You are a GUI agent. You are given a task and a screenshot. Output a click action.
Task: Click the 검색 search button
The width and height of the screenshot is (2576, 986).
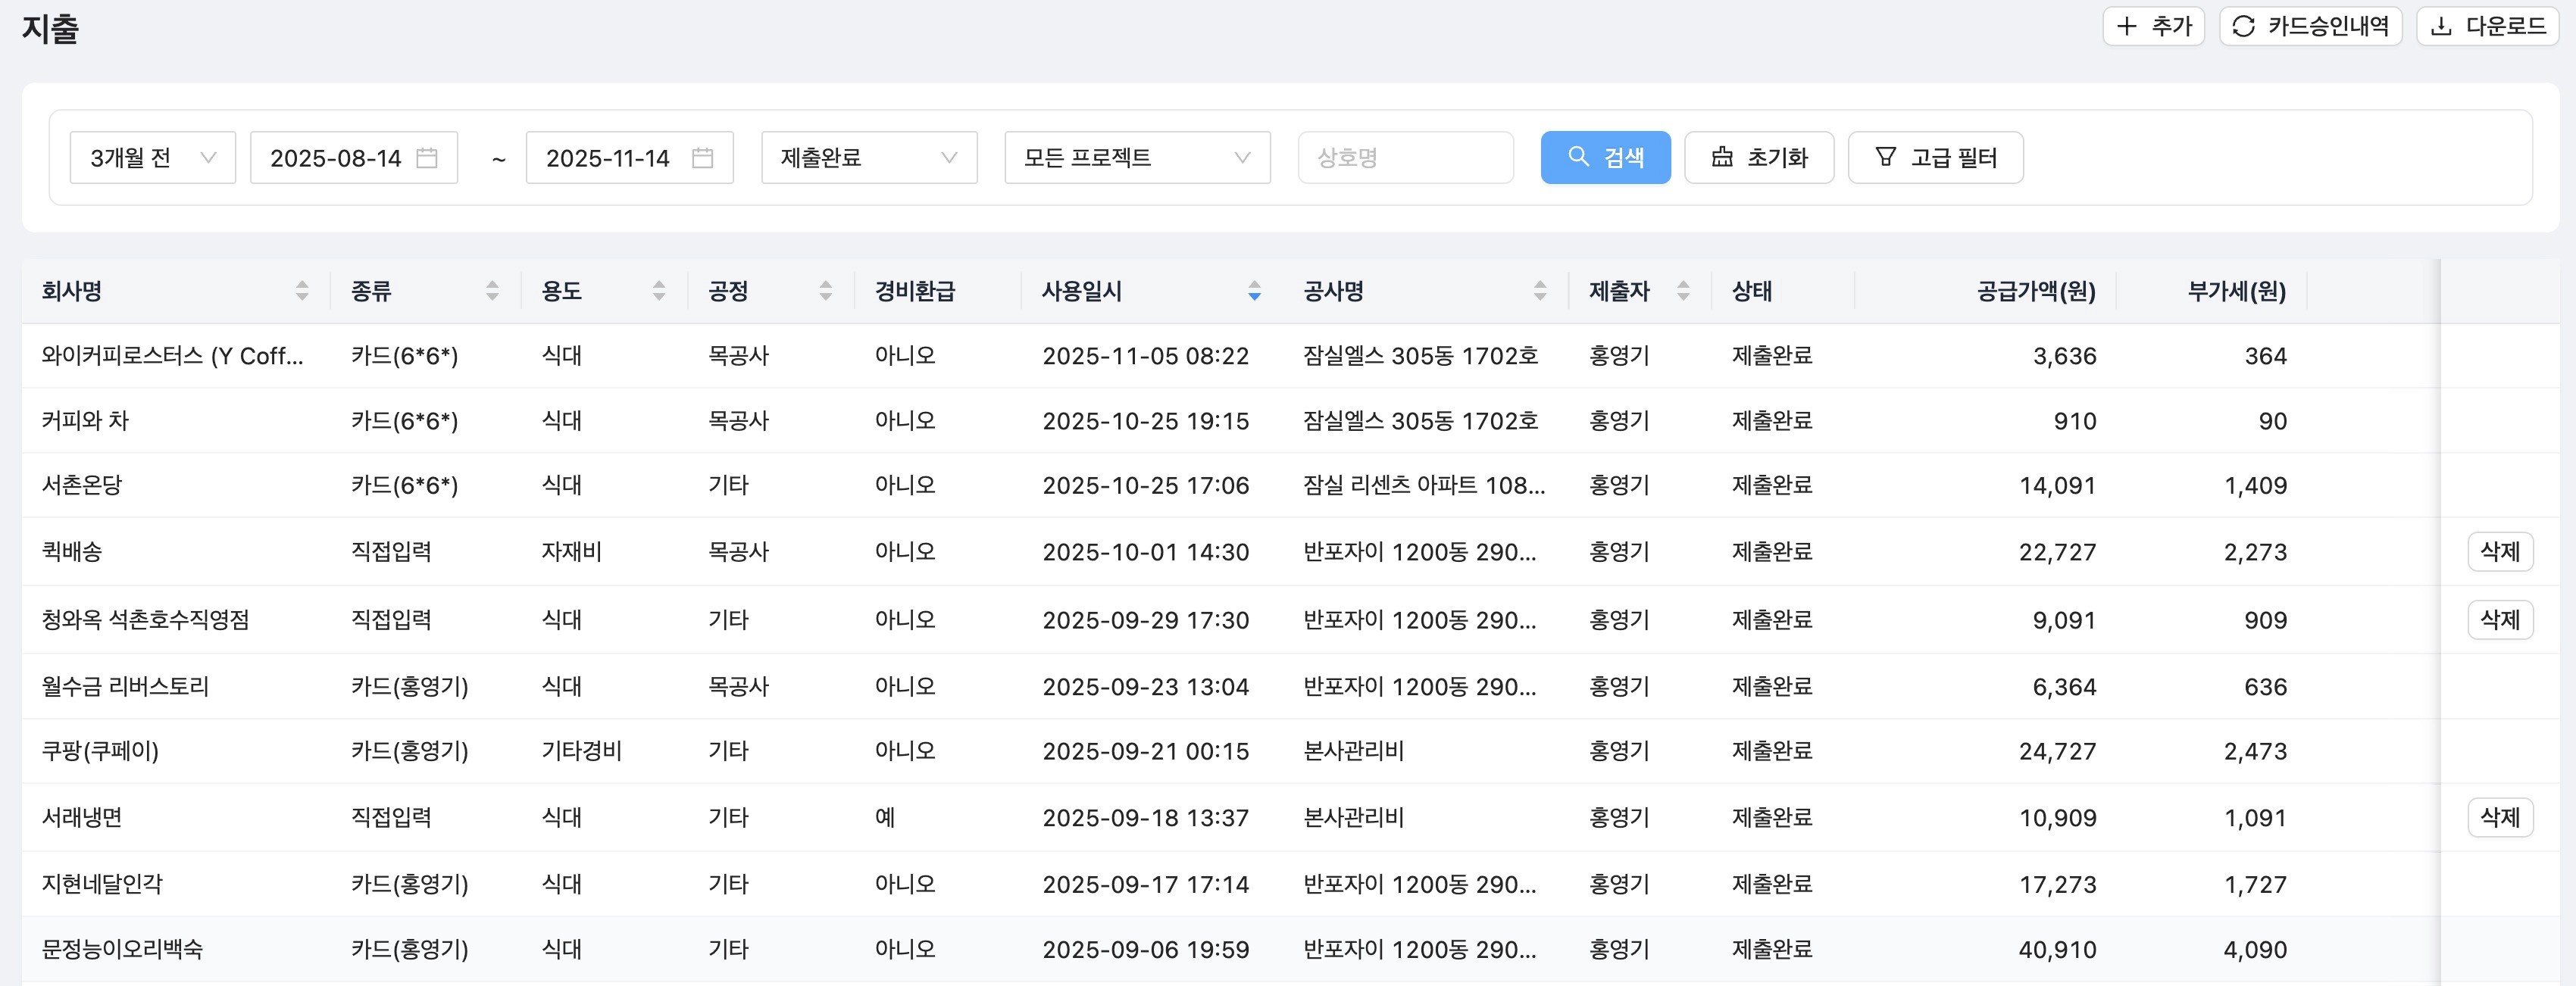pyautogui.click(x=1605, y=158)
